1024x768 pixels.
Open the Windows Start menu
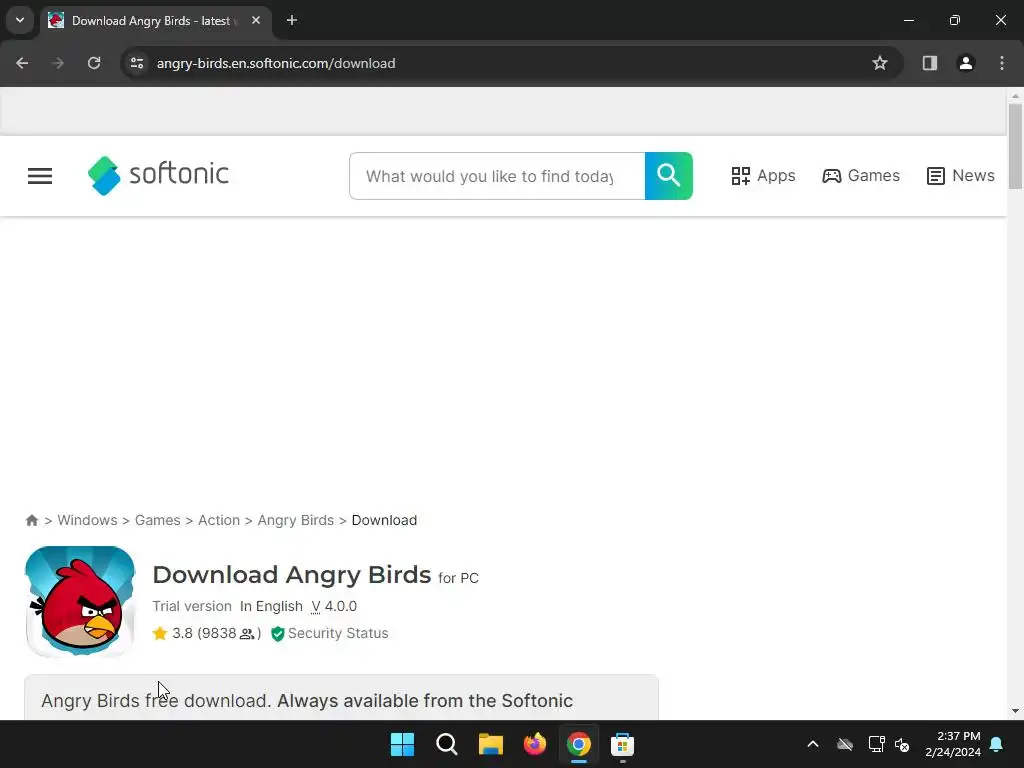coord(402,744)
